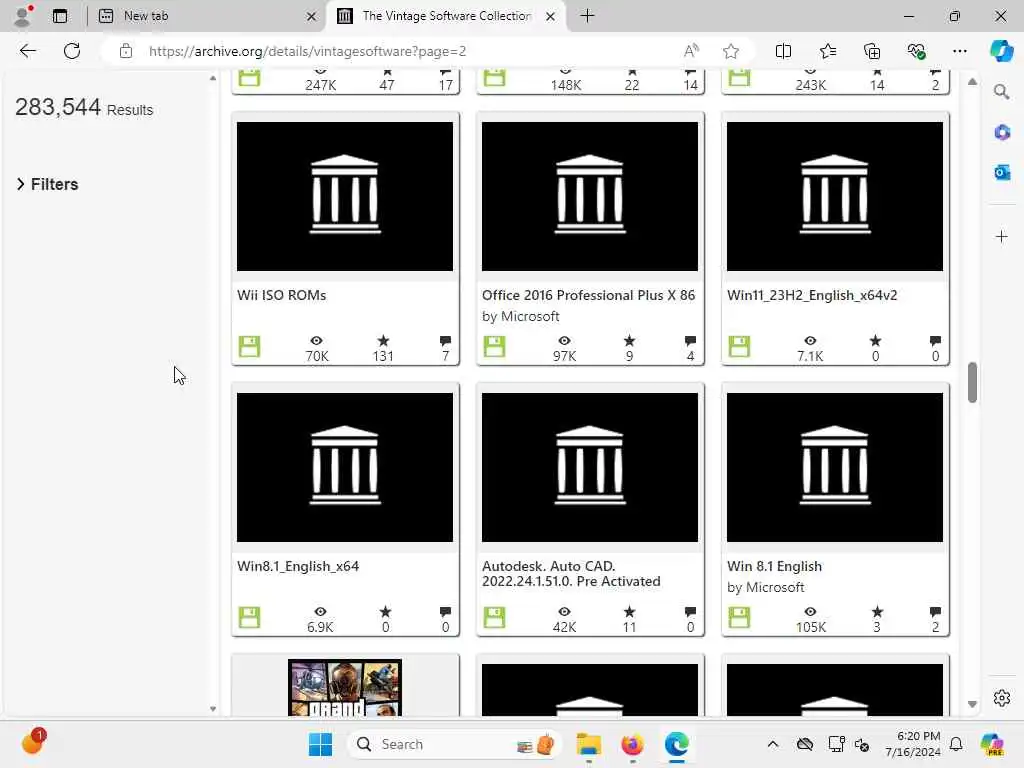Open Autodesk Auto CAD 2022 item
Screen dimensions: 1024x768
click(x=571, y=573)
